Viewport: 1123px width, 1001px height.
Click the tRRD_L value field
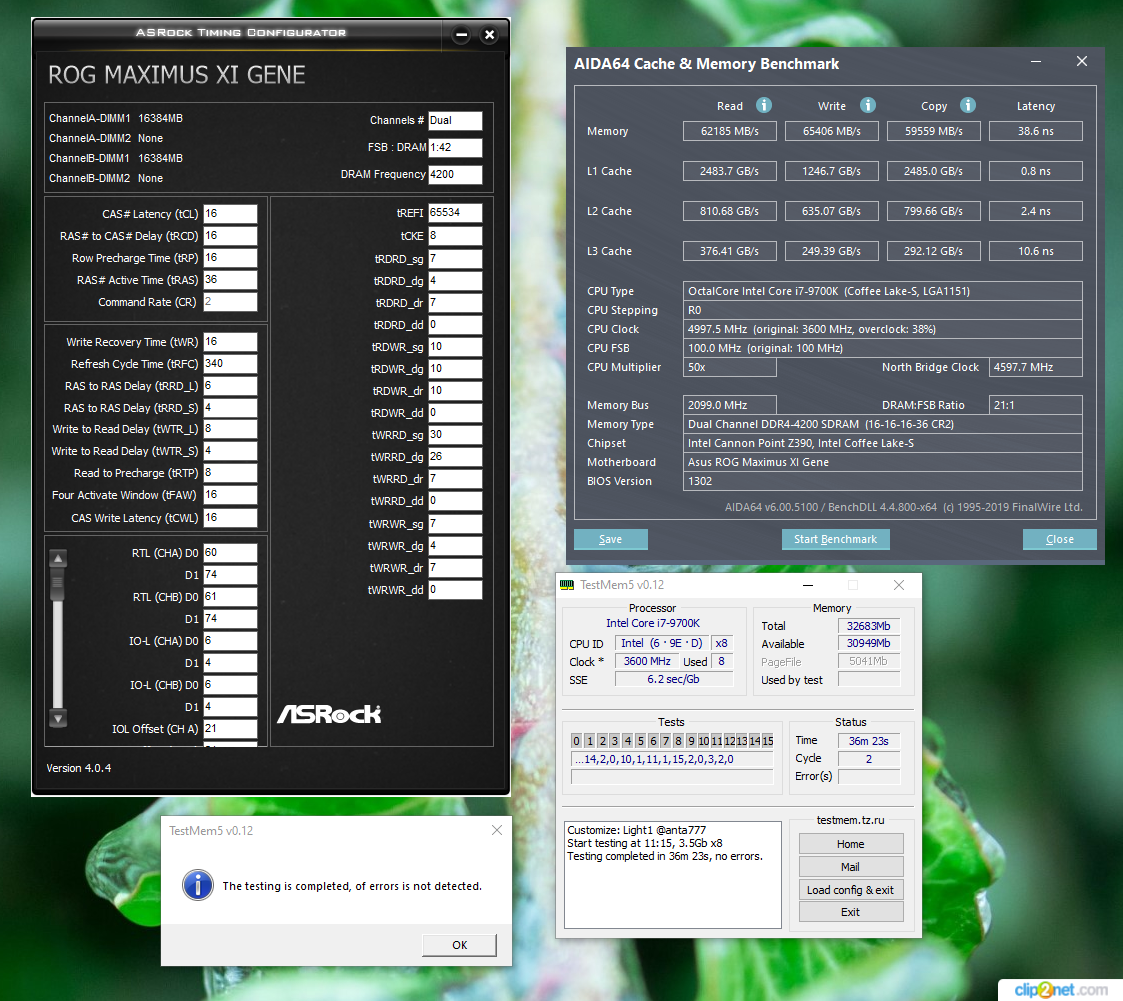[x=230, y=386]
